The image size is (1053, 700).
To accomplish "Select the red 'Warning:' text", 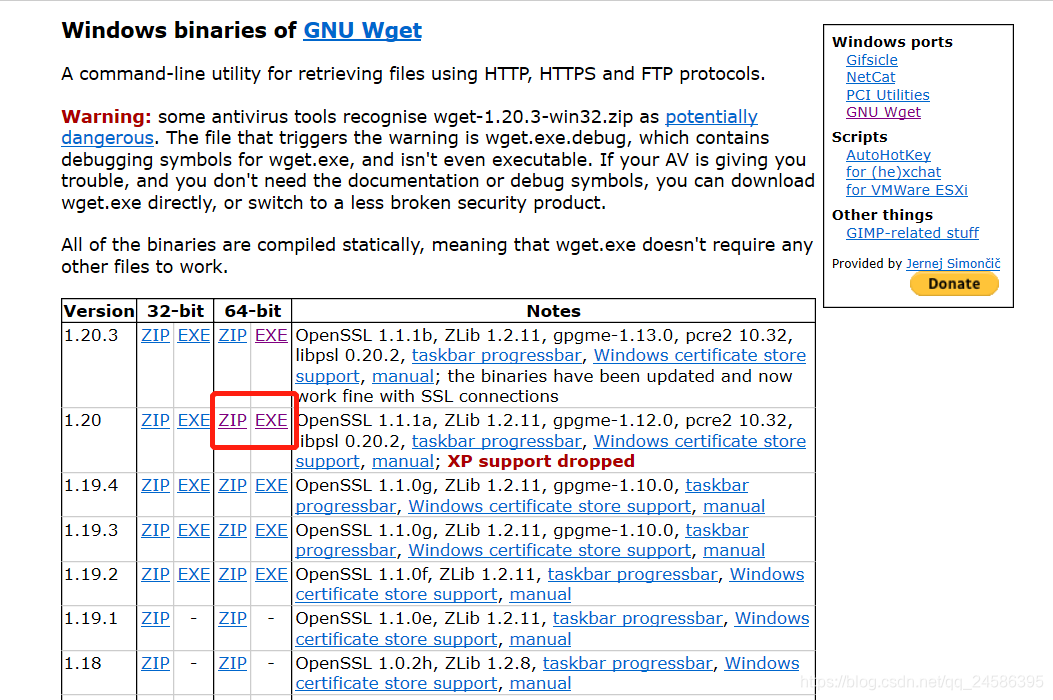I will click(x=106, y=117).
